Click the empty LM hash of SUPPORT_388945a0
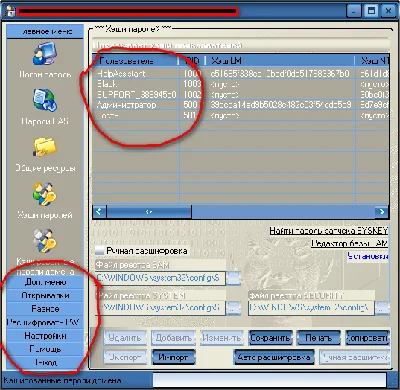This screenshot has width=400, height=390. pyautogui.click(x=224, y=94)
